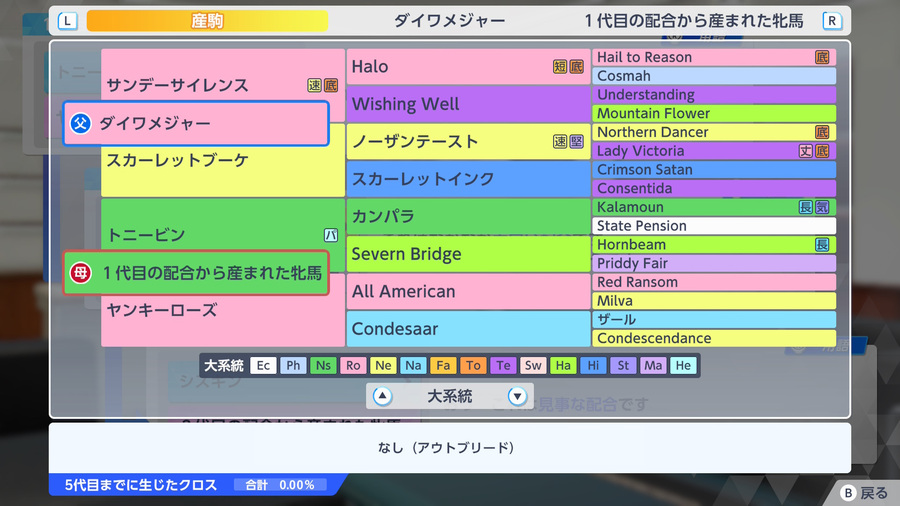Screen dimensions: 900x506
Task: Click the Consentida entry
Action: pos(714,188)
